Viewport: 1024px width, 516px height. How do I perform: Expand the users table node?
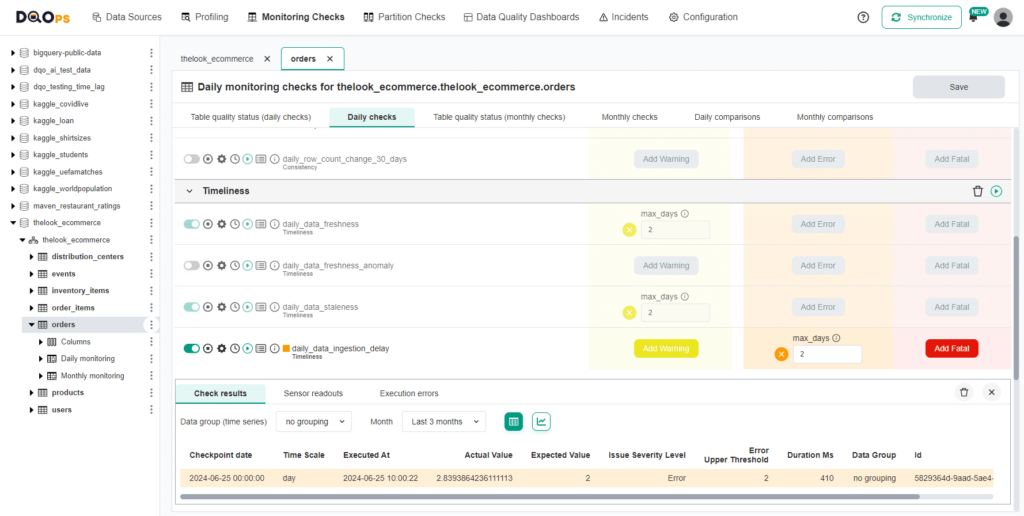pos(31,410)
